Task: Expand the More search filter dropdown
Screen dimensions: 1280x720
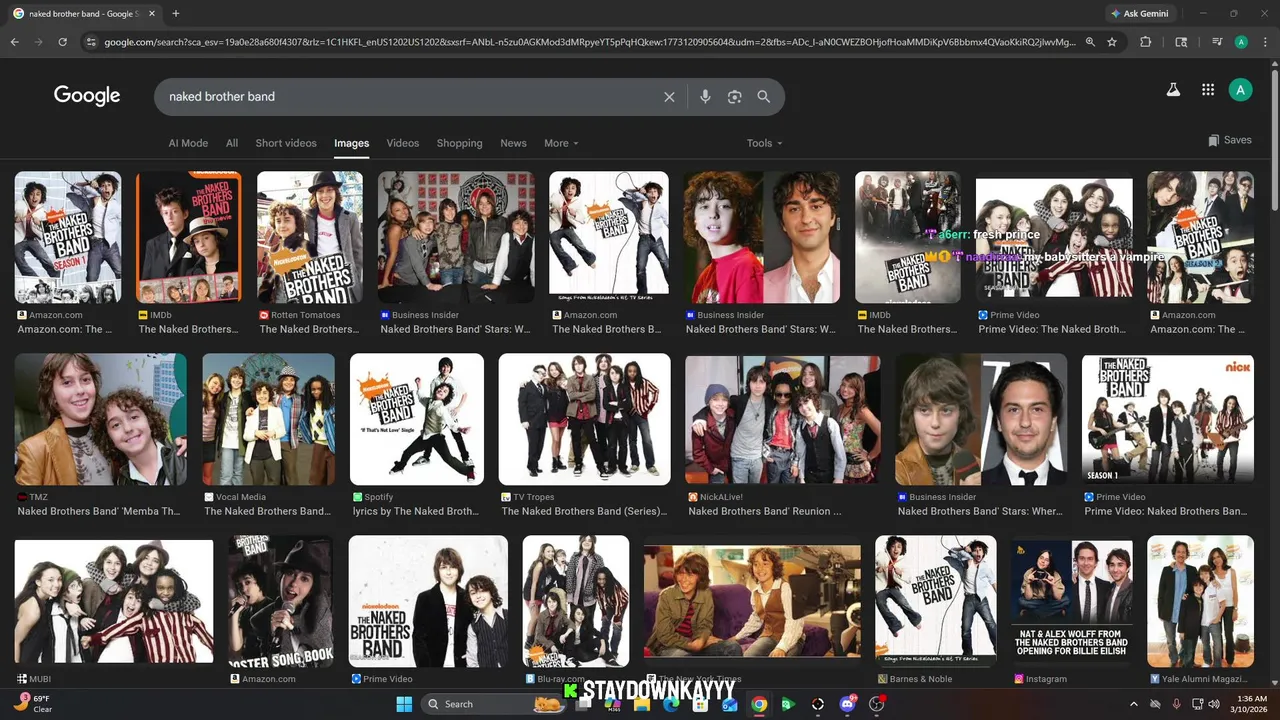Action: [561, 143]
